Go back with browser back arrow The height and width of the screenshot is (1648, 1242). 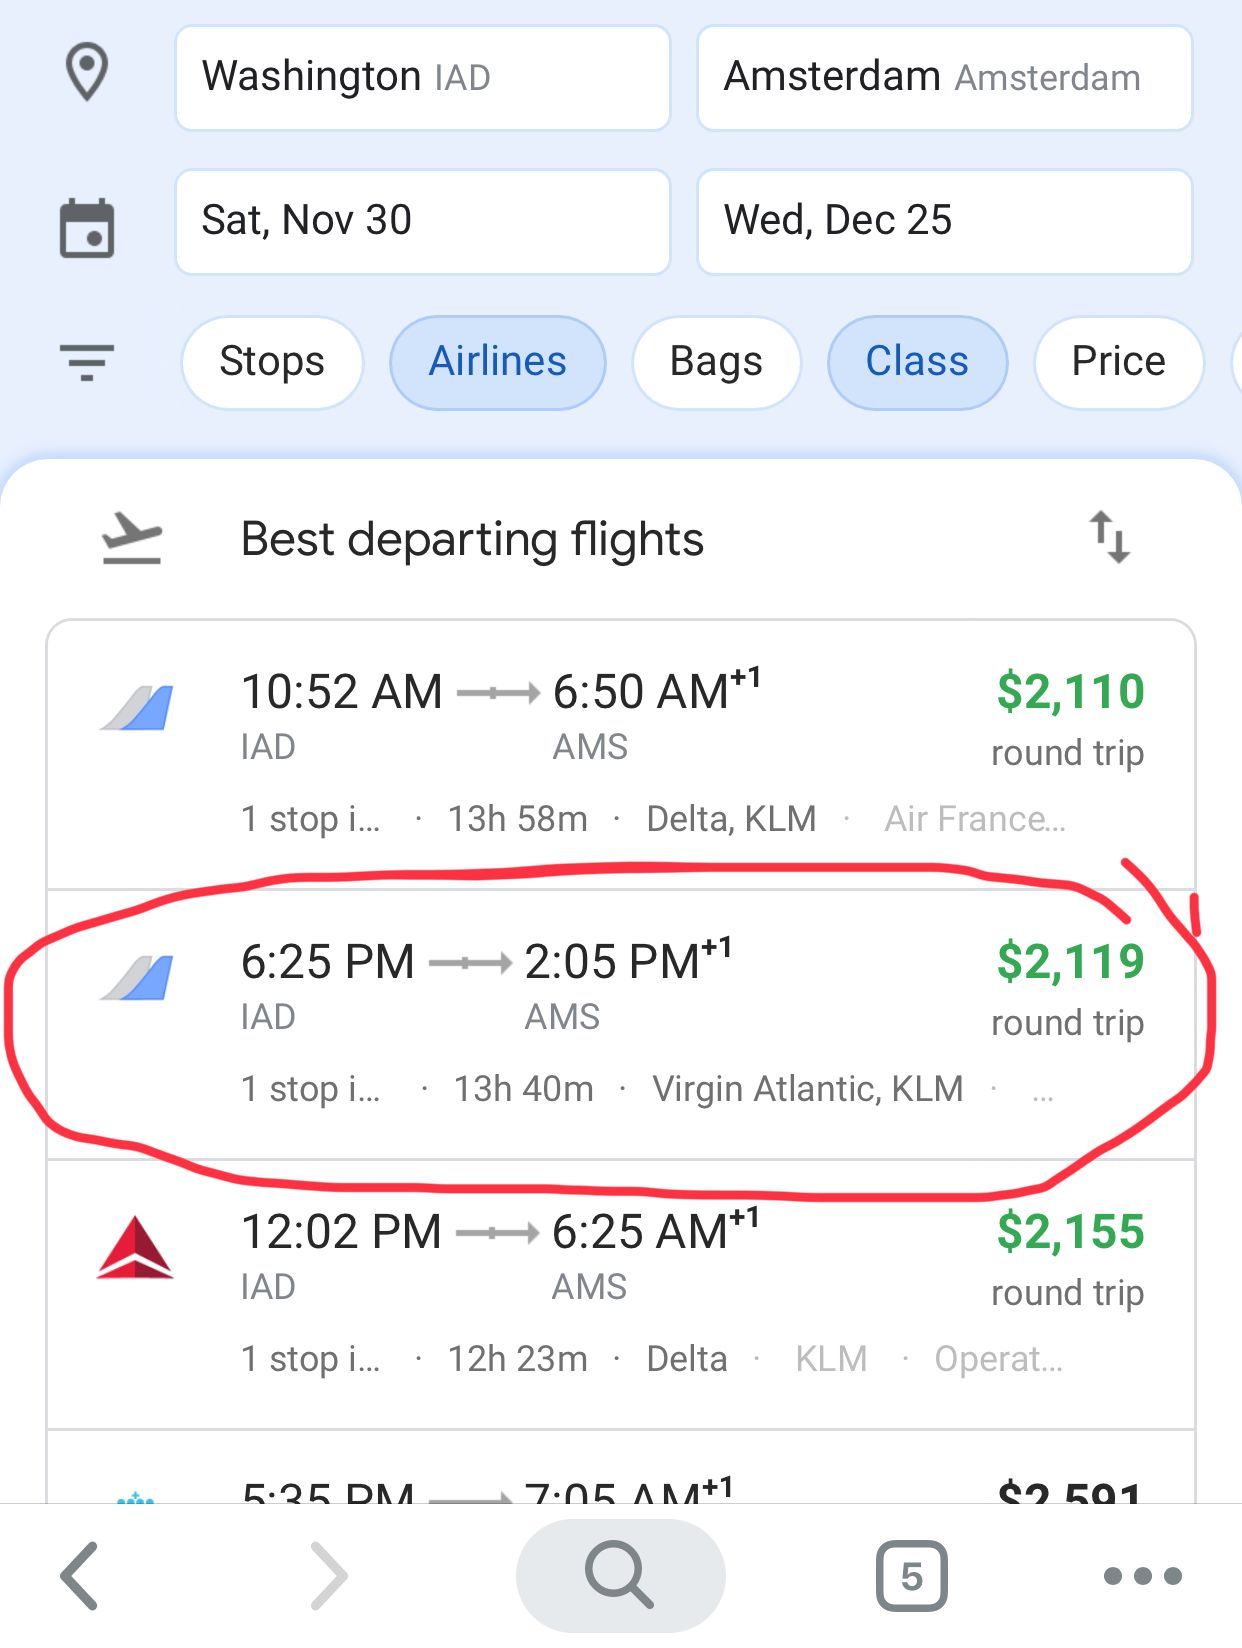coord(80,1576)
